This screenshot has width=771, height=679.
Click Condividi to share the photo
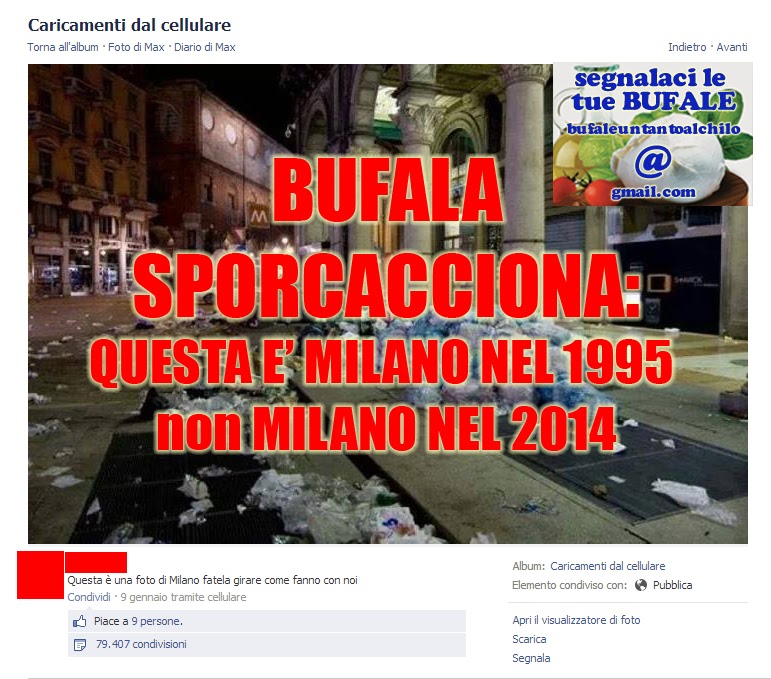[x=89, y=597]
